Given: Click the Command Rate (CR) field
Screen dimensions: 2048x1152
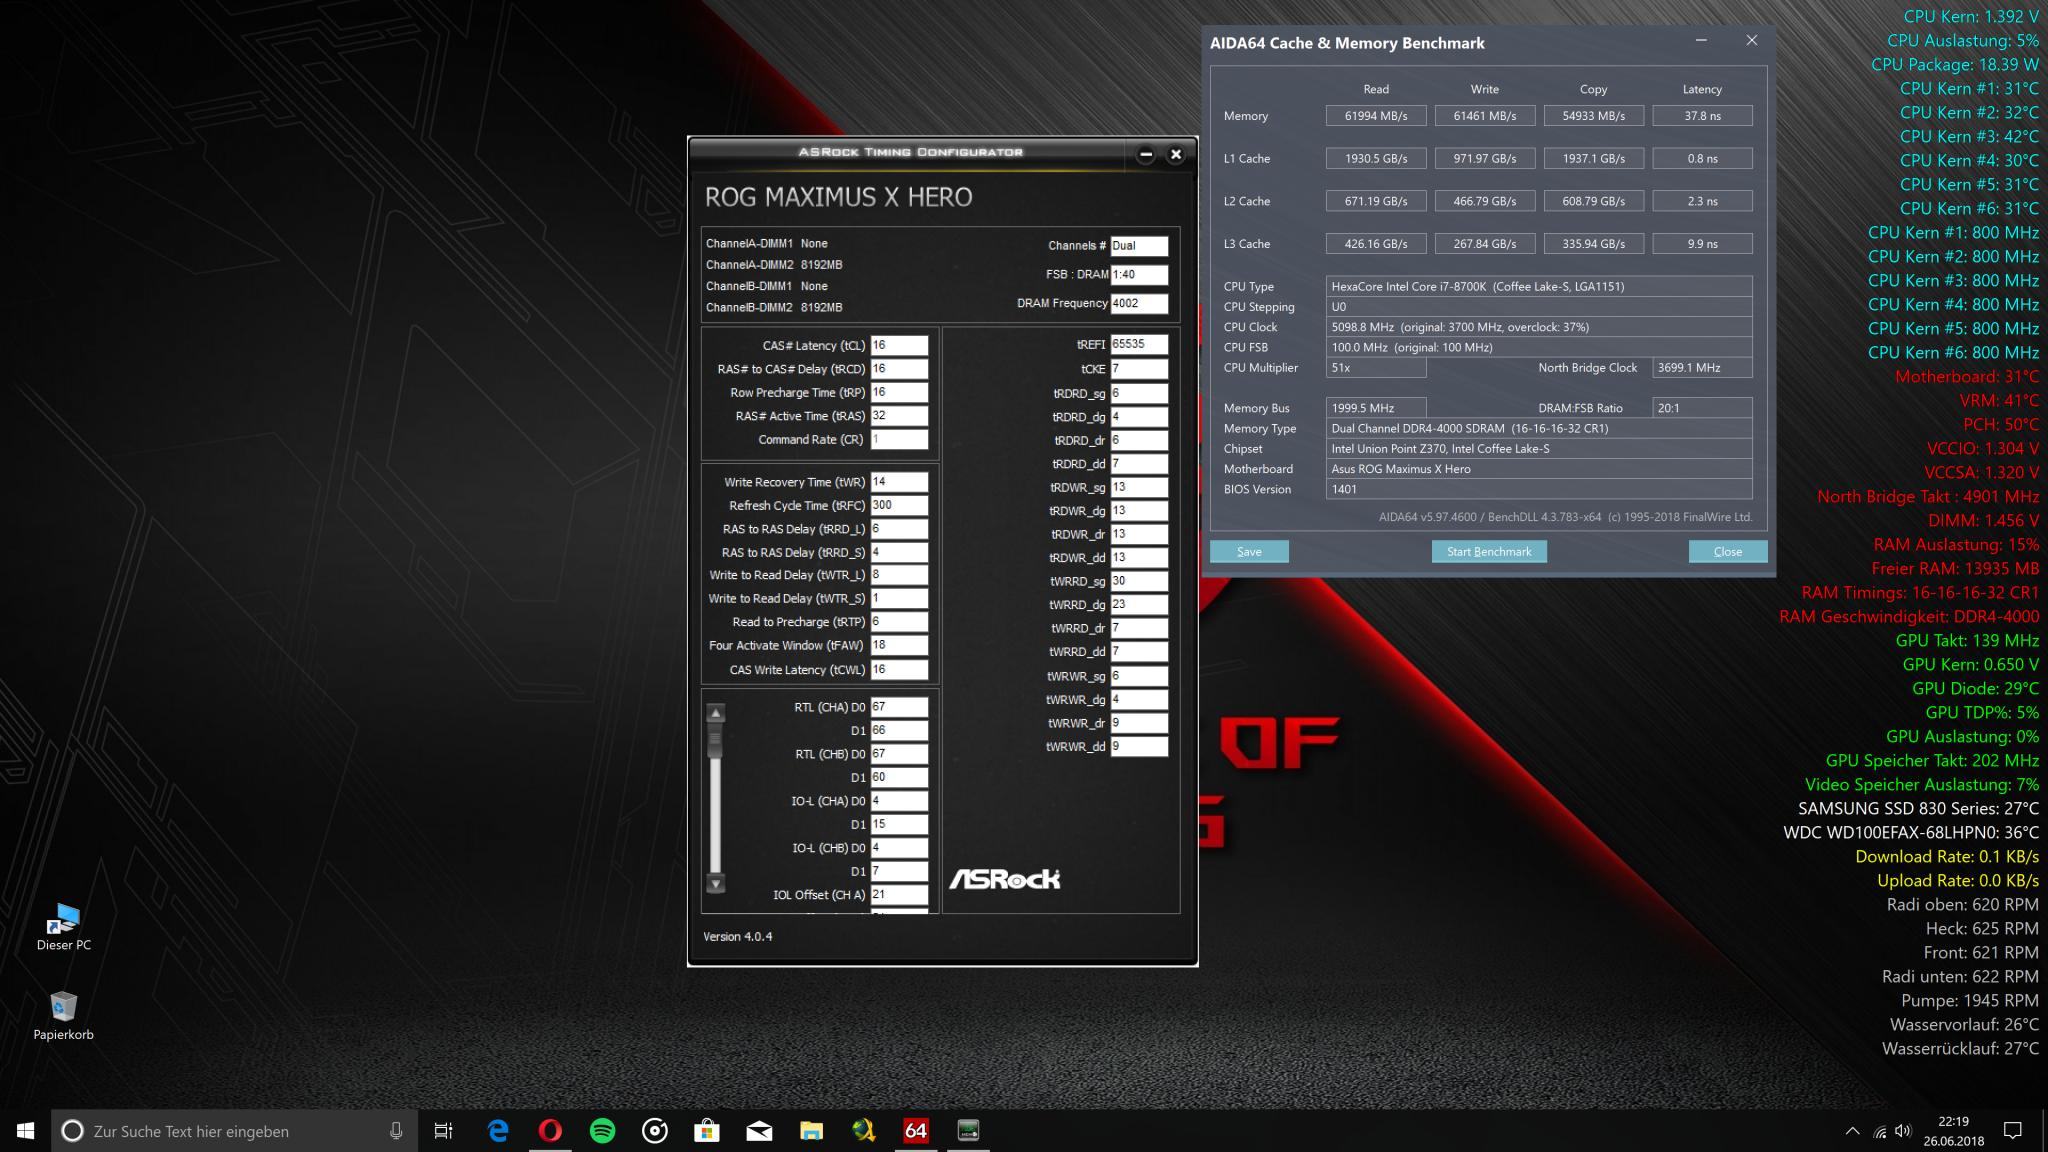Looking at the screenshot, I should 899,439.
